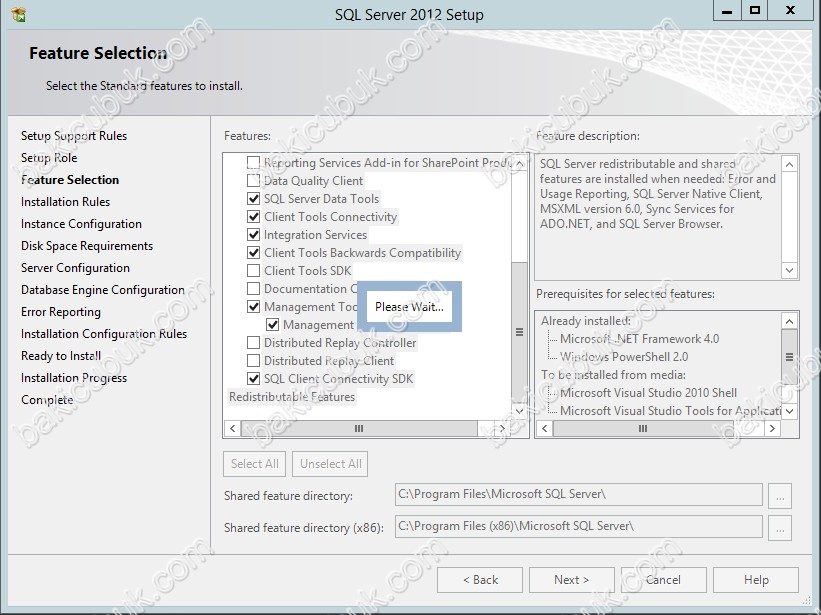Check the Data Quality Client feature

253,181
